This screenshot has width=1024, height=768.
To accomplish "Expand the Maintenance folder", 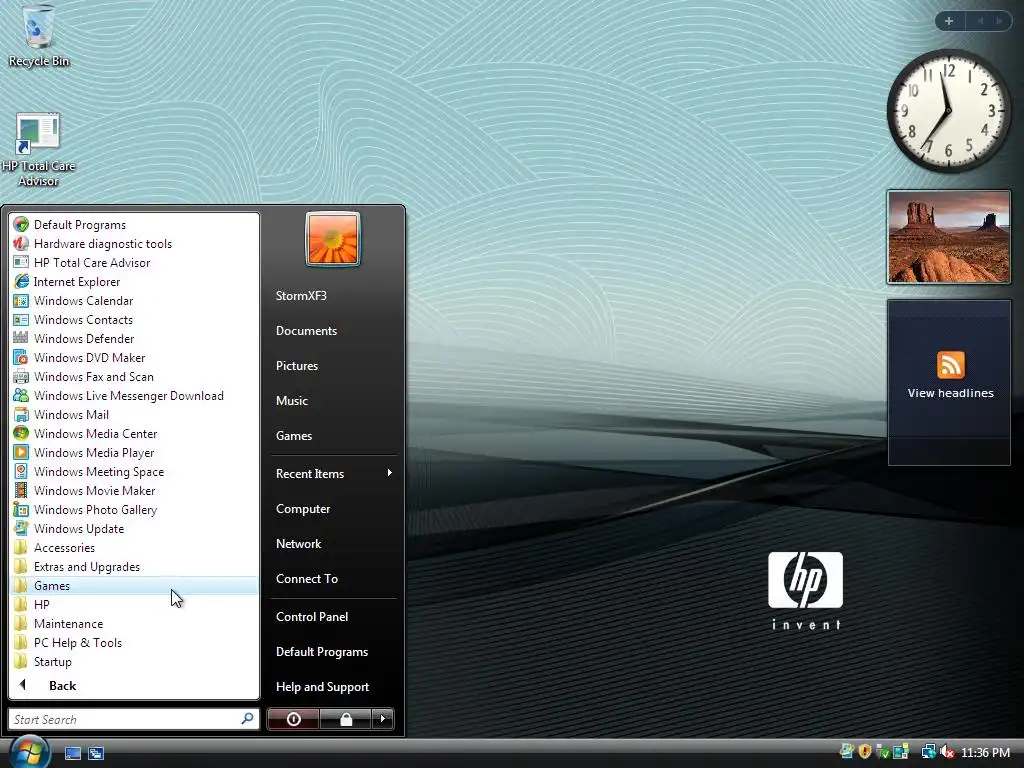I will click(x=135, y=623).
